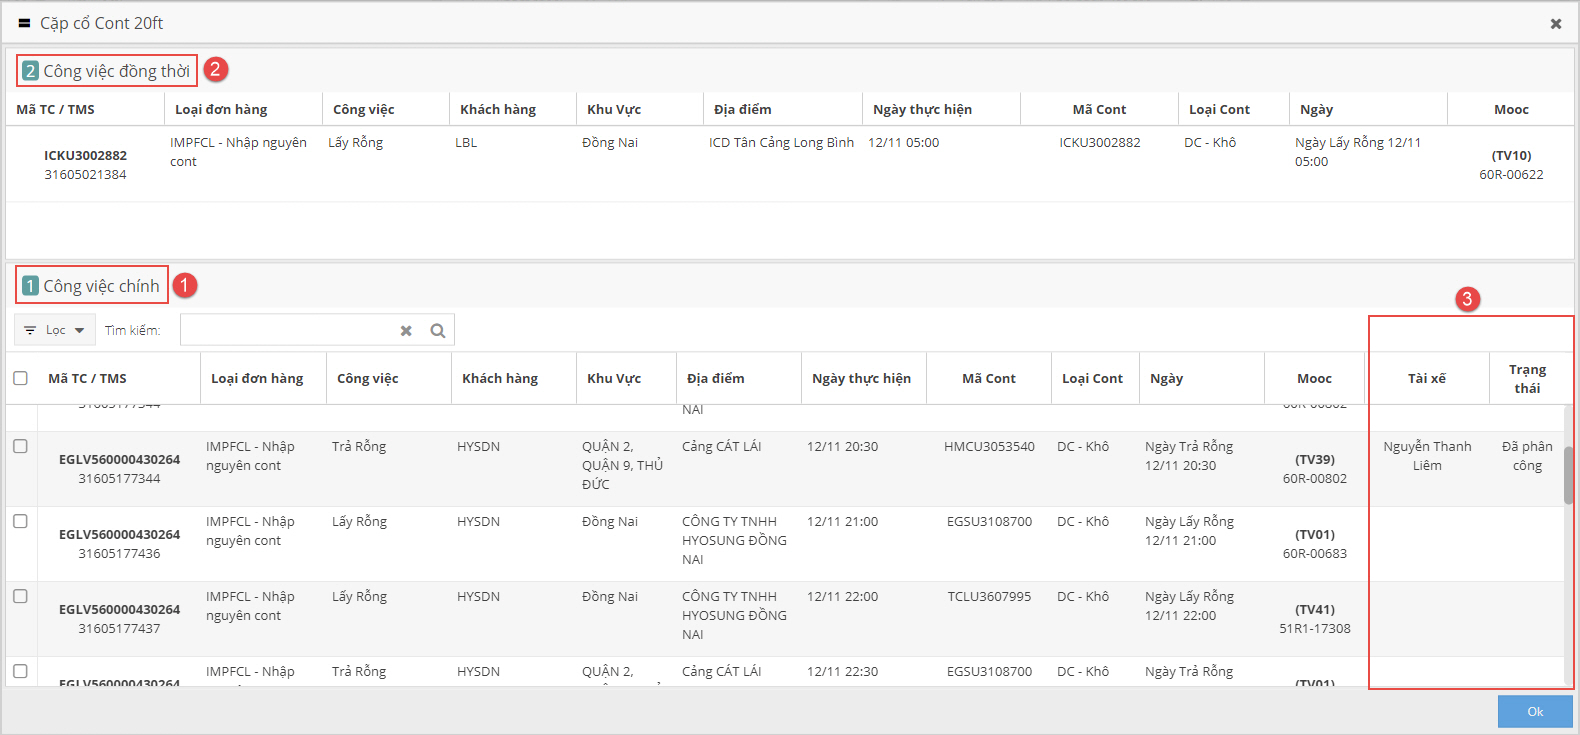1580x735 pixels.
Task: Click the filter icon beside Lọc
Action: pos(30,330)
